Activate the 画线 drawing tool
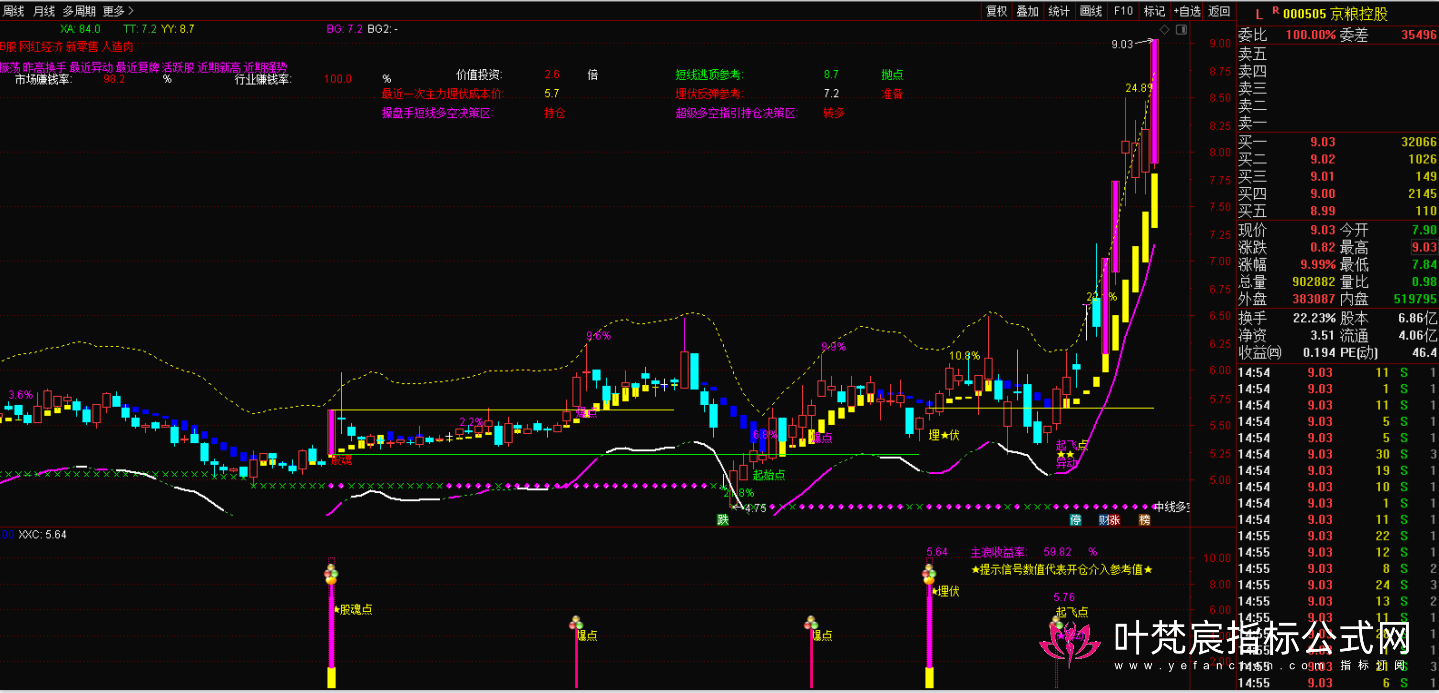1439x693 pixels. [x=1091, y=11]
